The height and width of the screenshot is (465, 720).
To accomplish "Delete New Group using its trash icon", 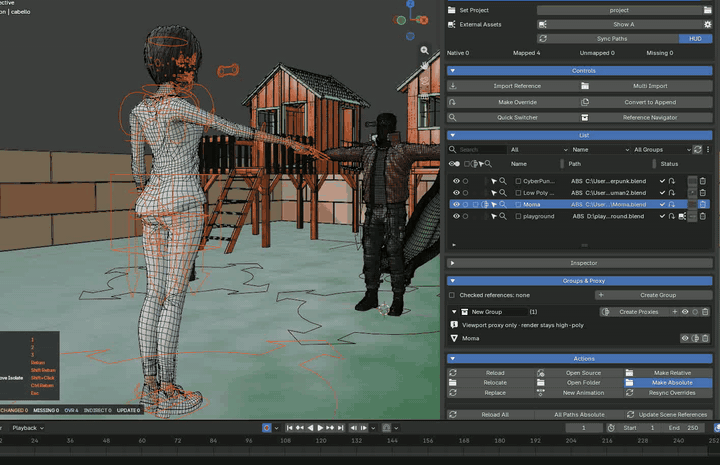I will coord(705,312).
